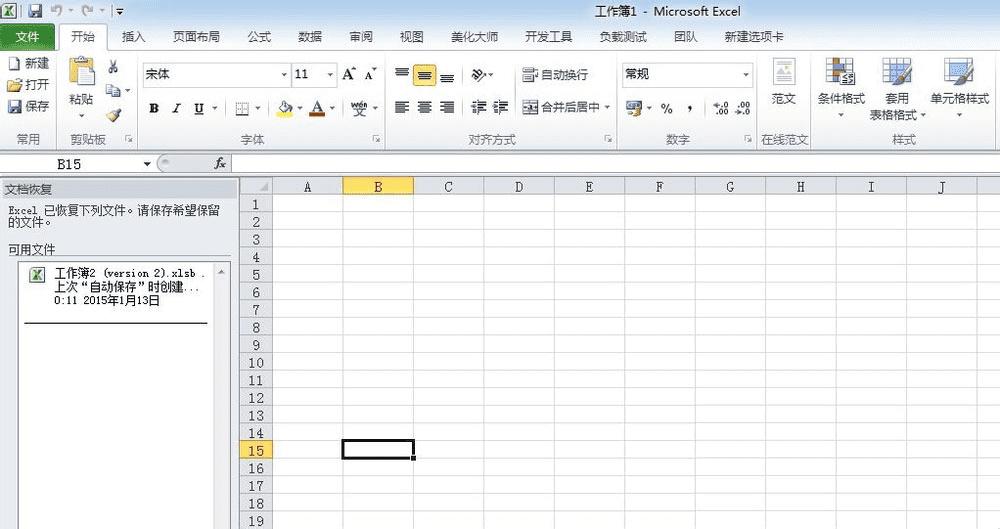Click the Copy icon in clipboard group
Viewport: 1000px width, 529px height.
(113, 91)
